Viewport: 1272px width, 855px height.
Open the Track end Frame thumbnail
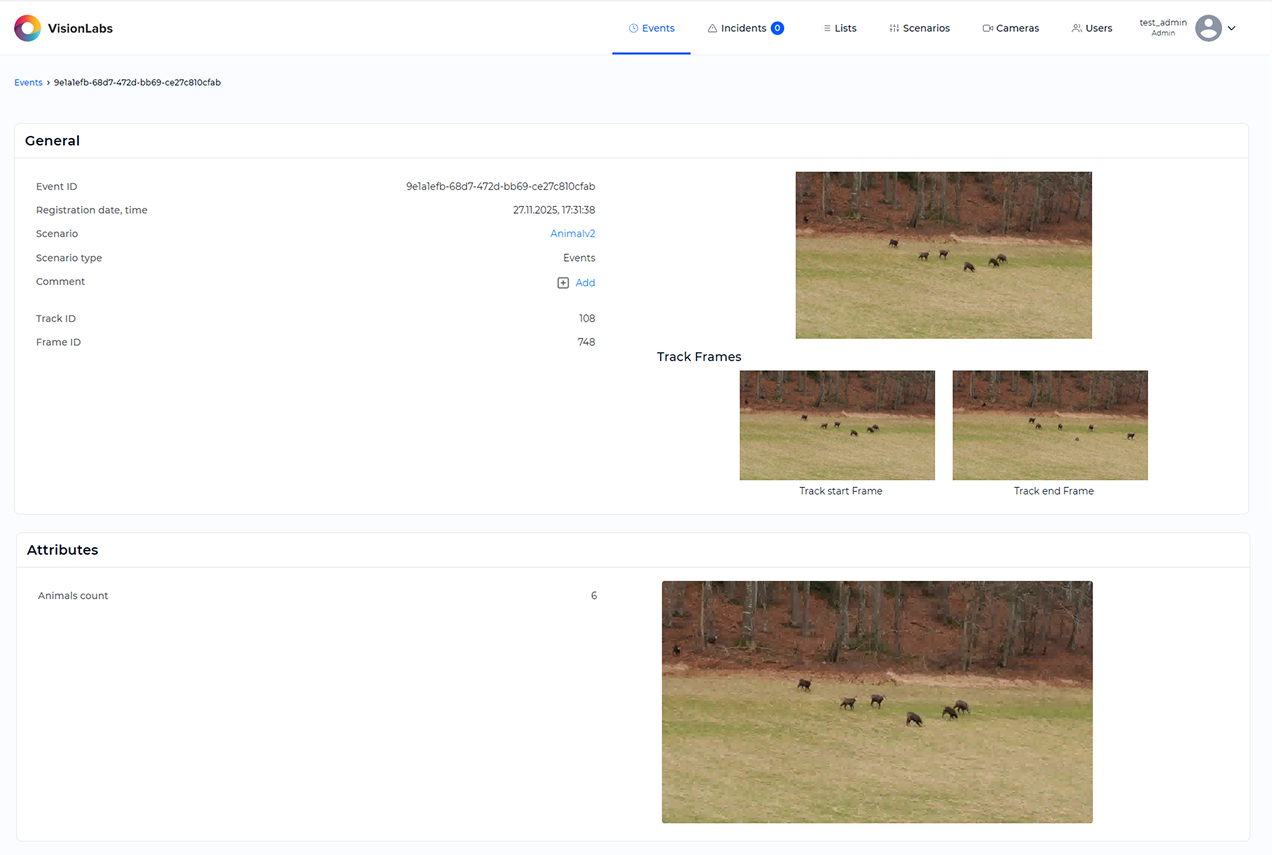click(x=1050, y=425)
